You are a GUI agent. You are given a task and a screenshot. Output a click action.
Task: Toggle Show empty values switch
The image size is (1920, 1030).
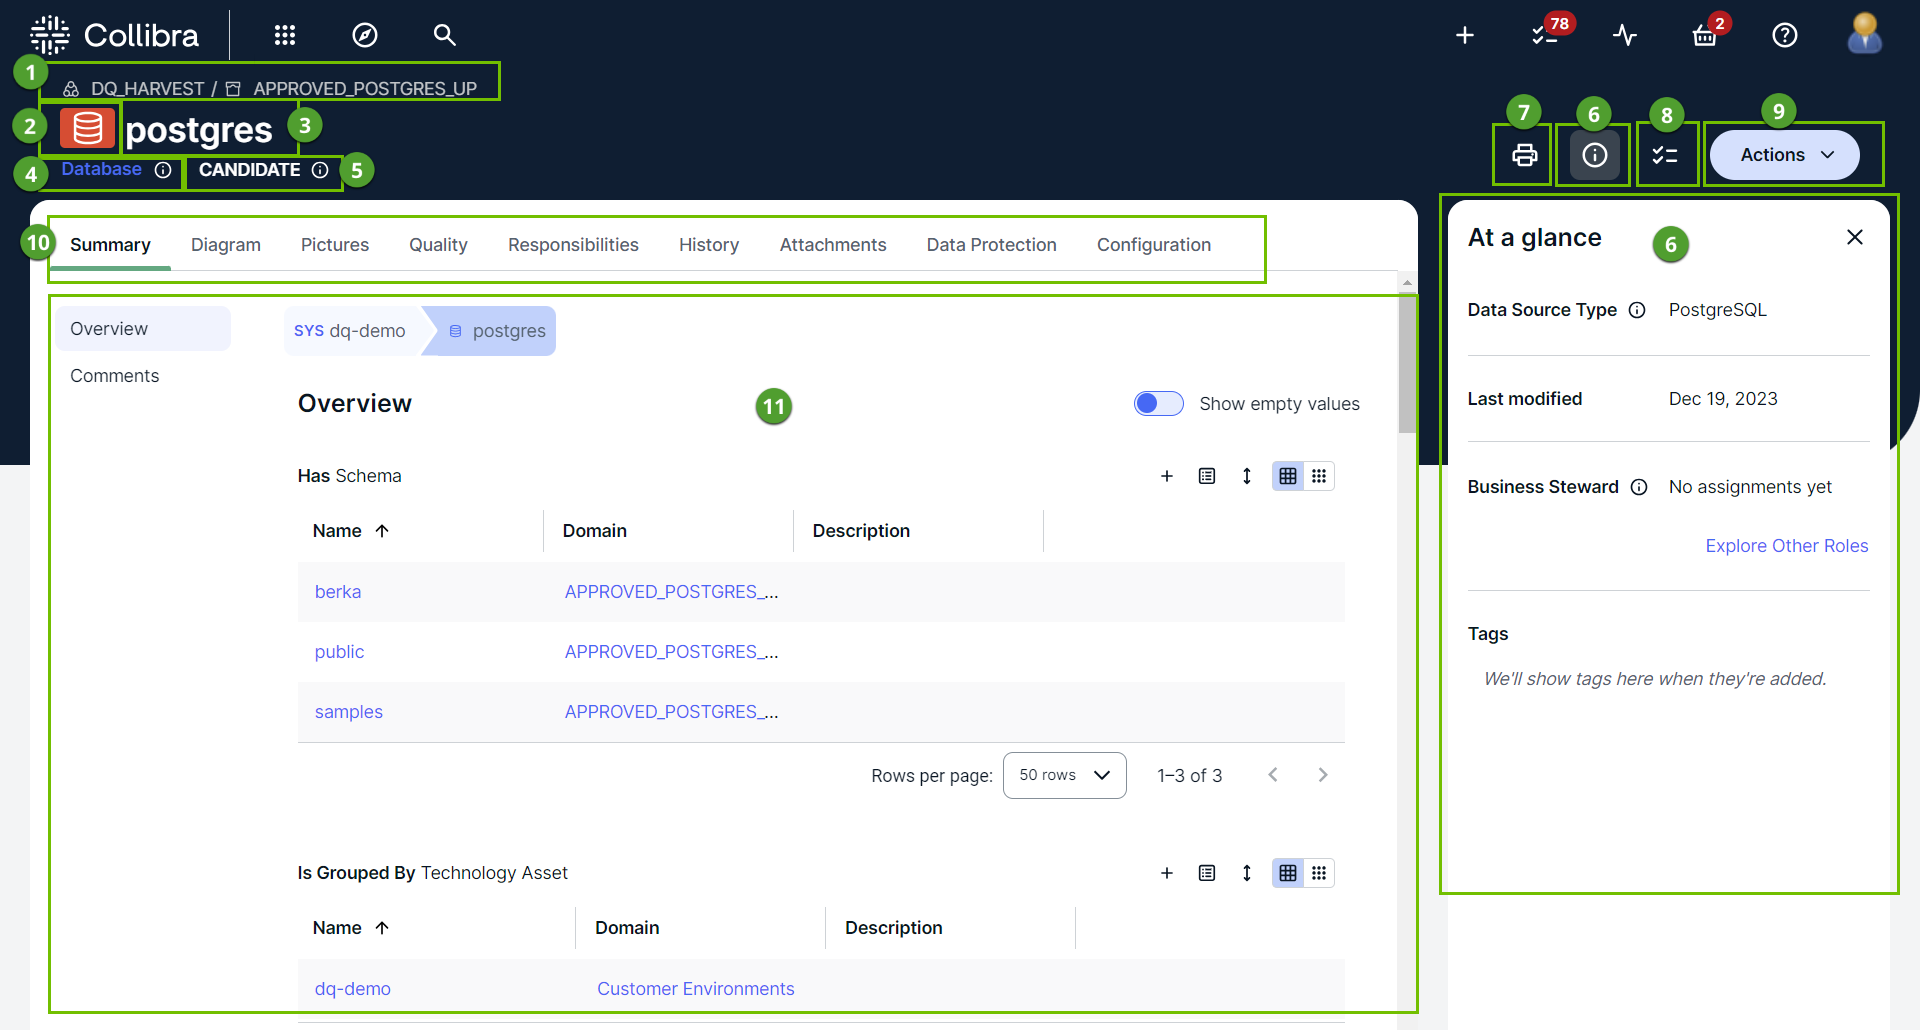coord(1158,403)
